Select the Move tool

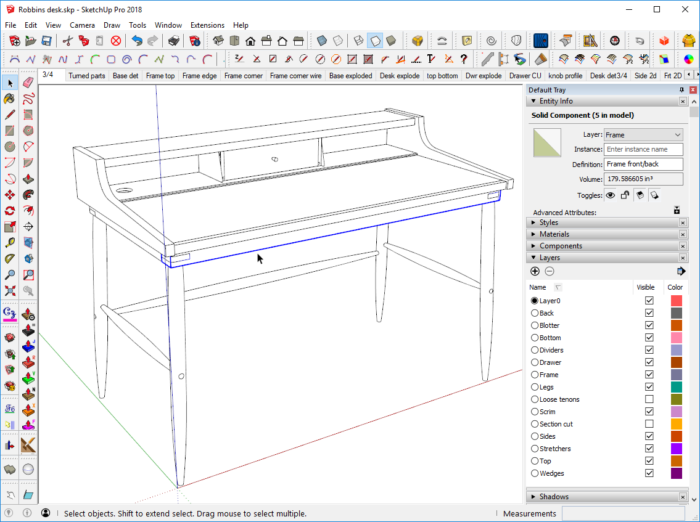tap(10, 195)
